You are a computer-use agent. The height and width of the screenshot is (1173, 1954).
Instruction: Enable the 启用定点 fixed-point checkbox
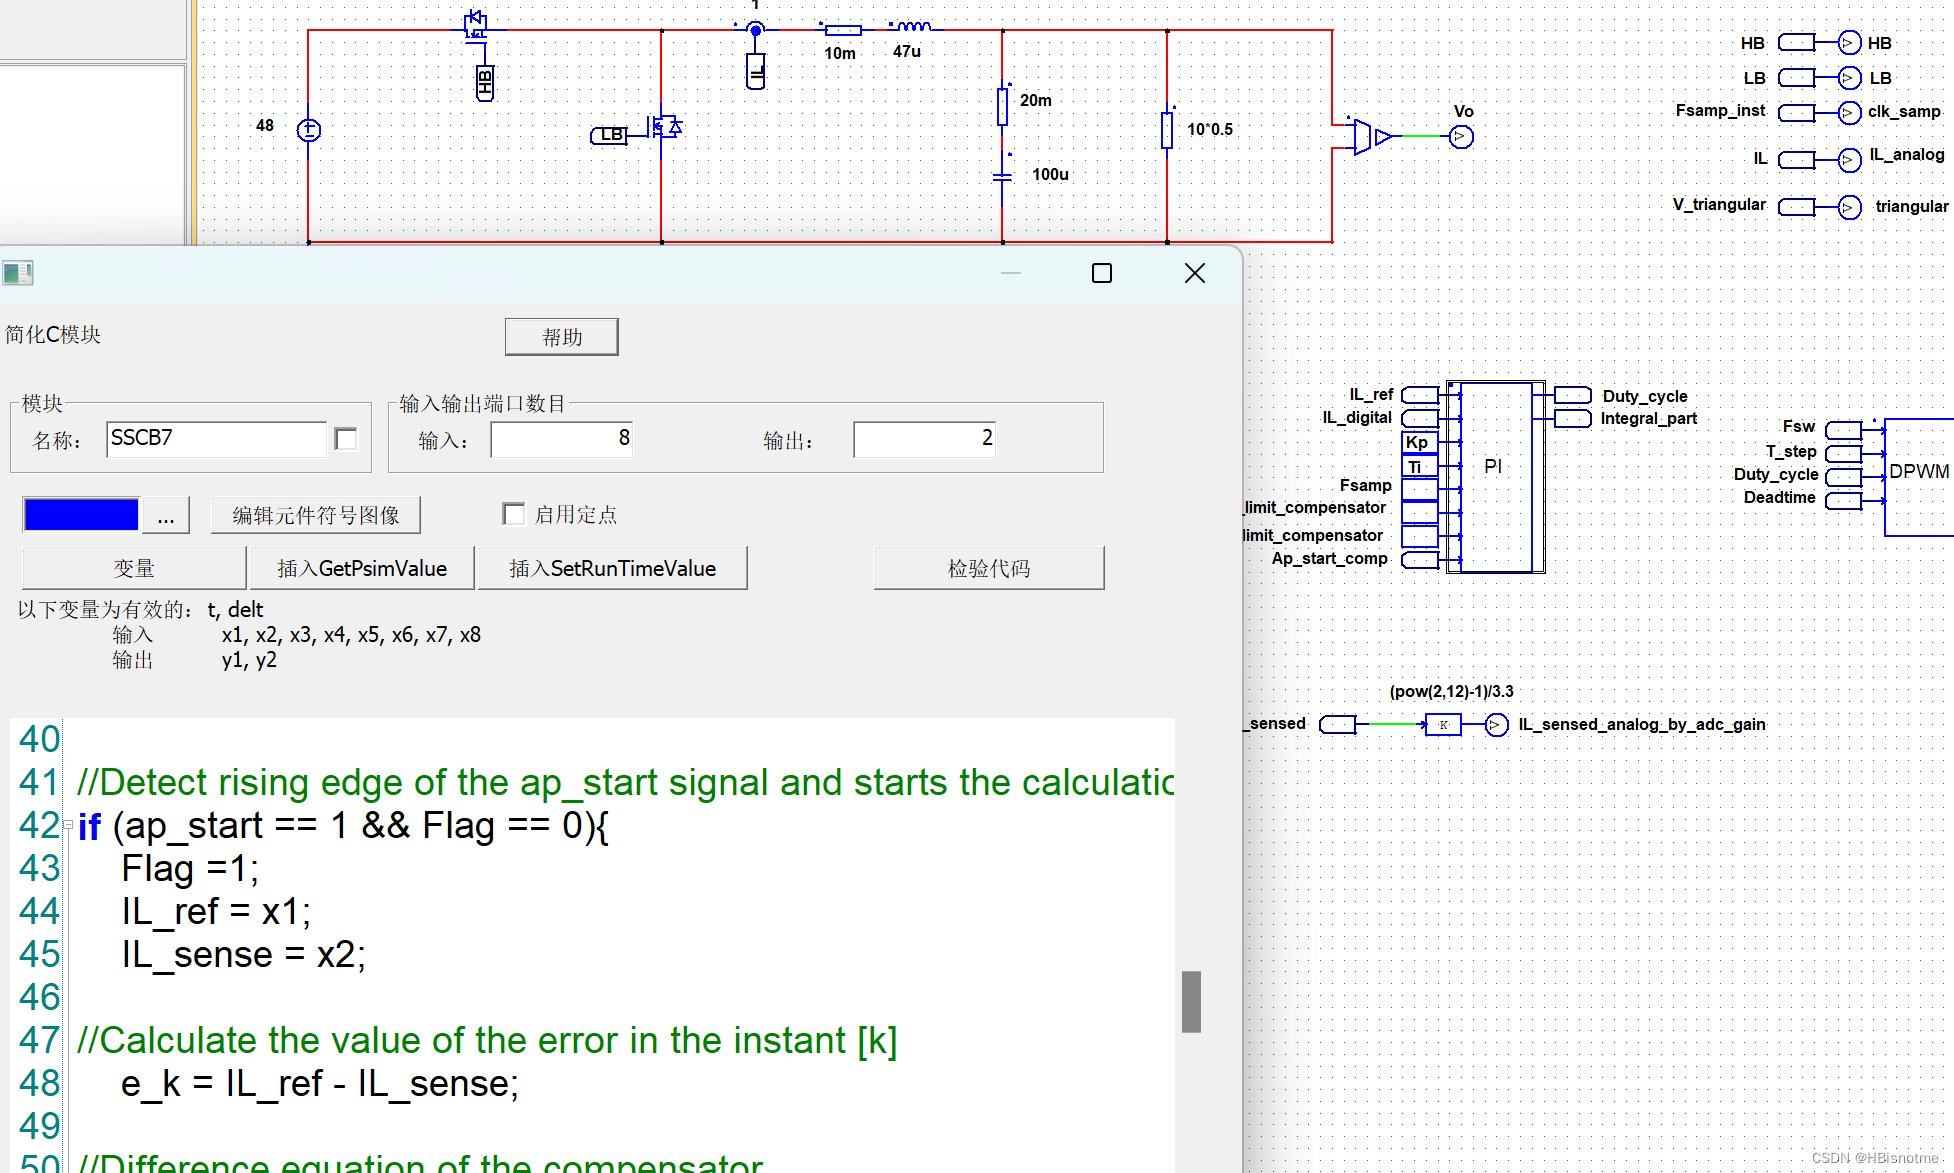coord(514,514)
